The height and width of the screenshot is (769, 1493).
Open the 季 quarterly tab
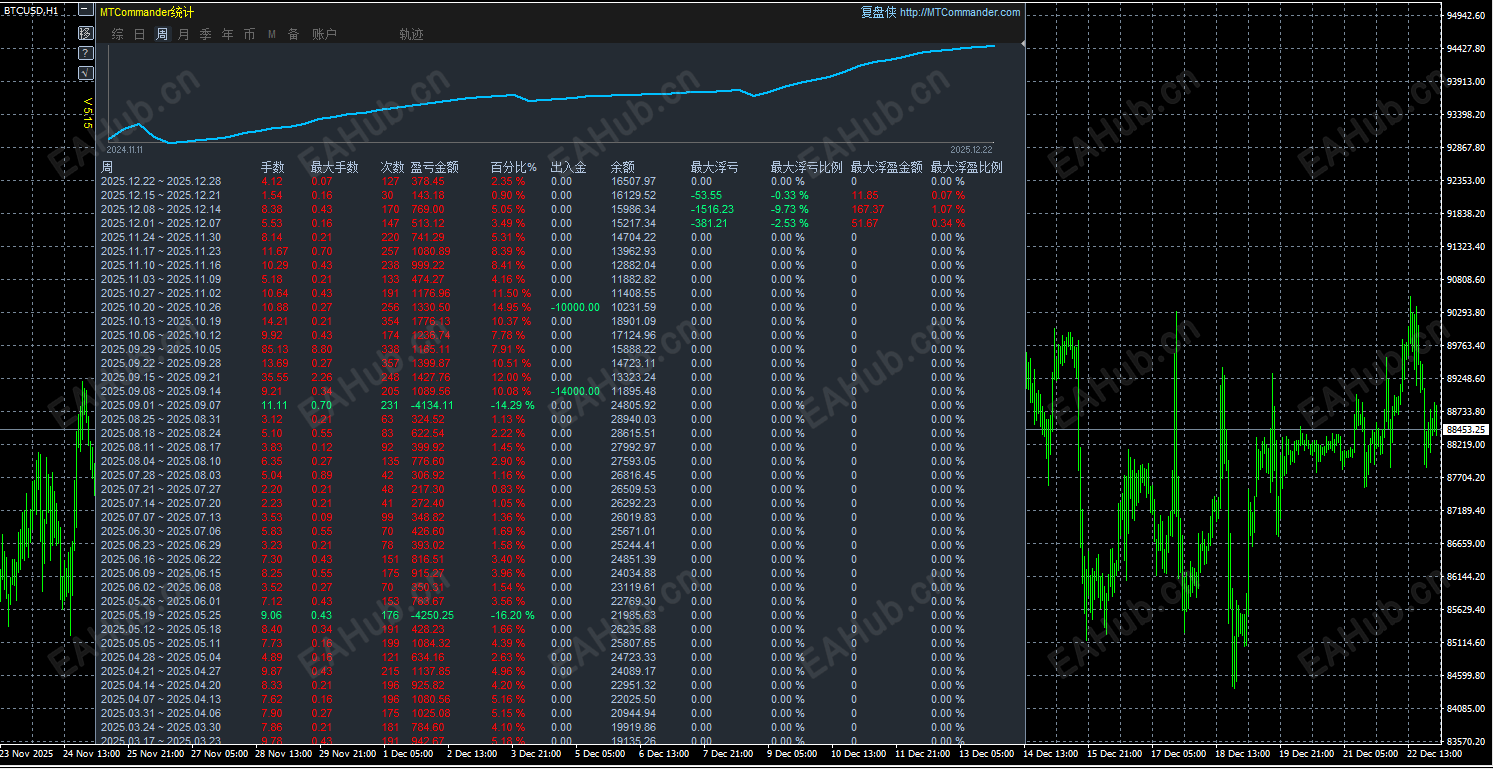pyautogui.click(x=206, y=34)
